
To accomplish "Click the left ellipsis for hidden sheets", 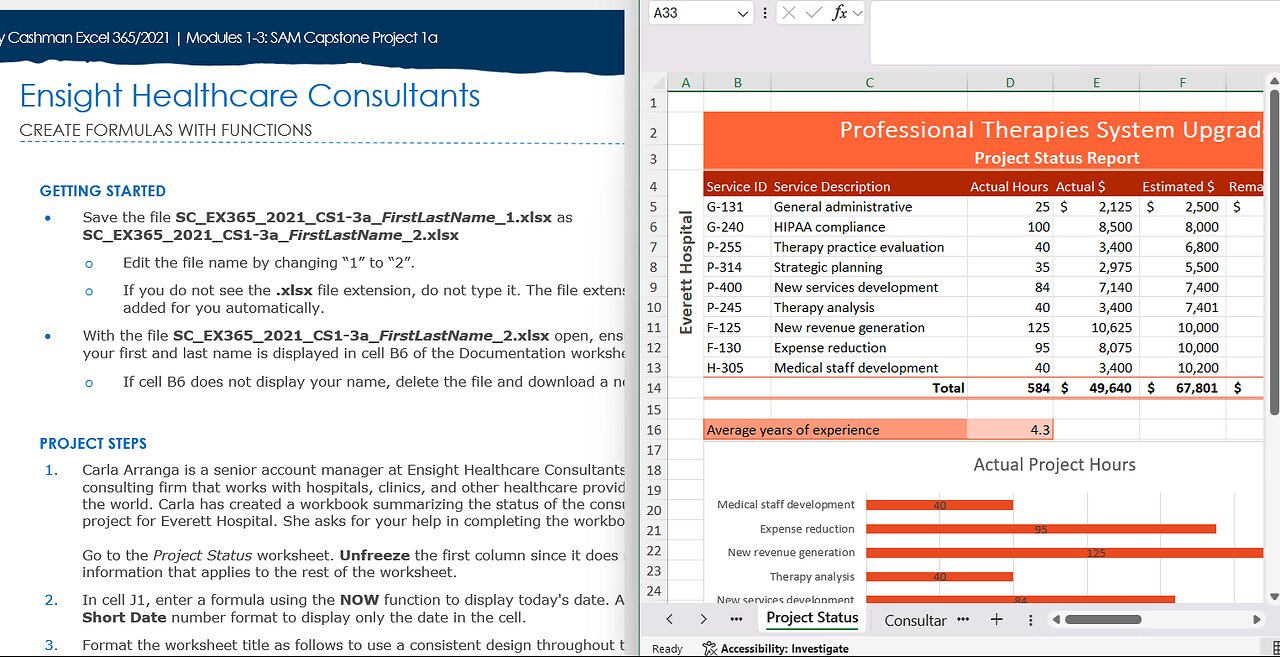I will point(738,620).
